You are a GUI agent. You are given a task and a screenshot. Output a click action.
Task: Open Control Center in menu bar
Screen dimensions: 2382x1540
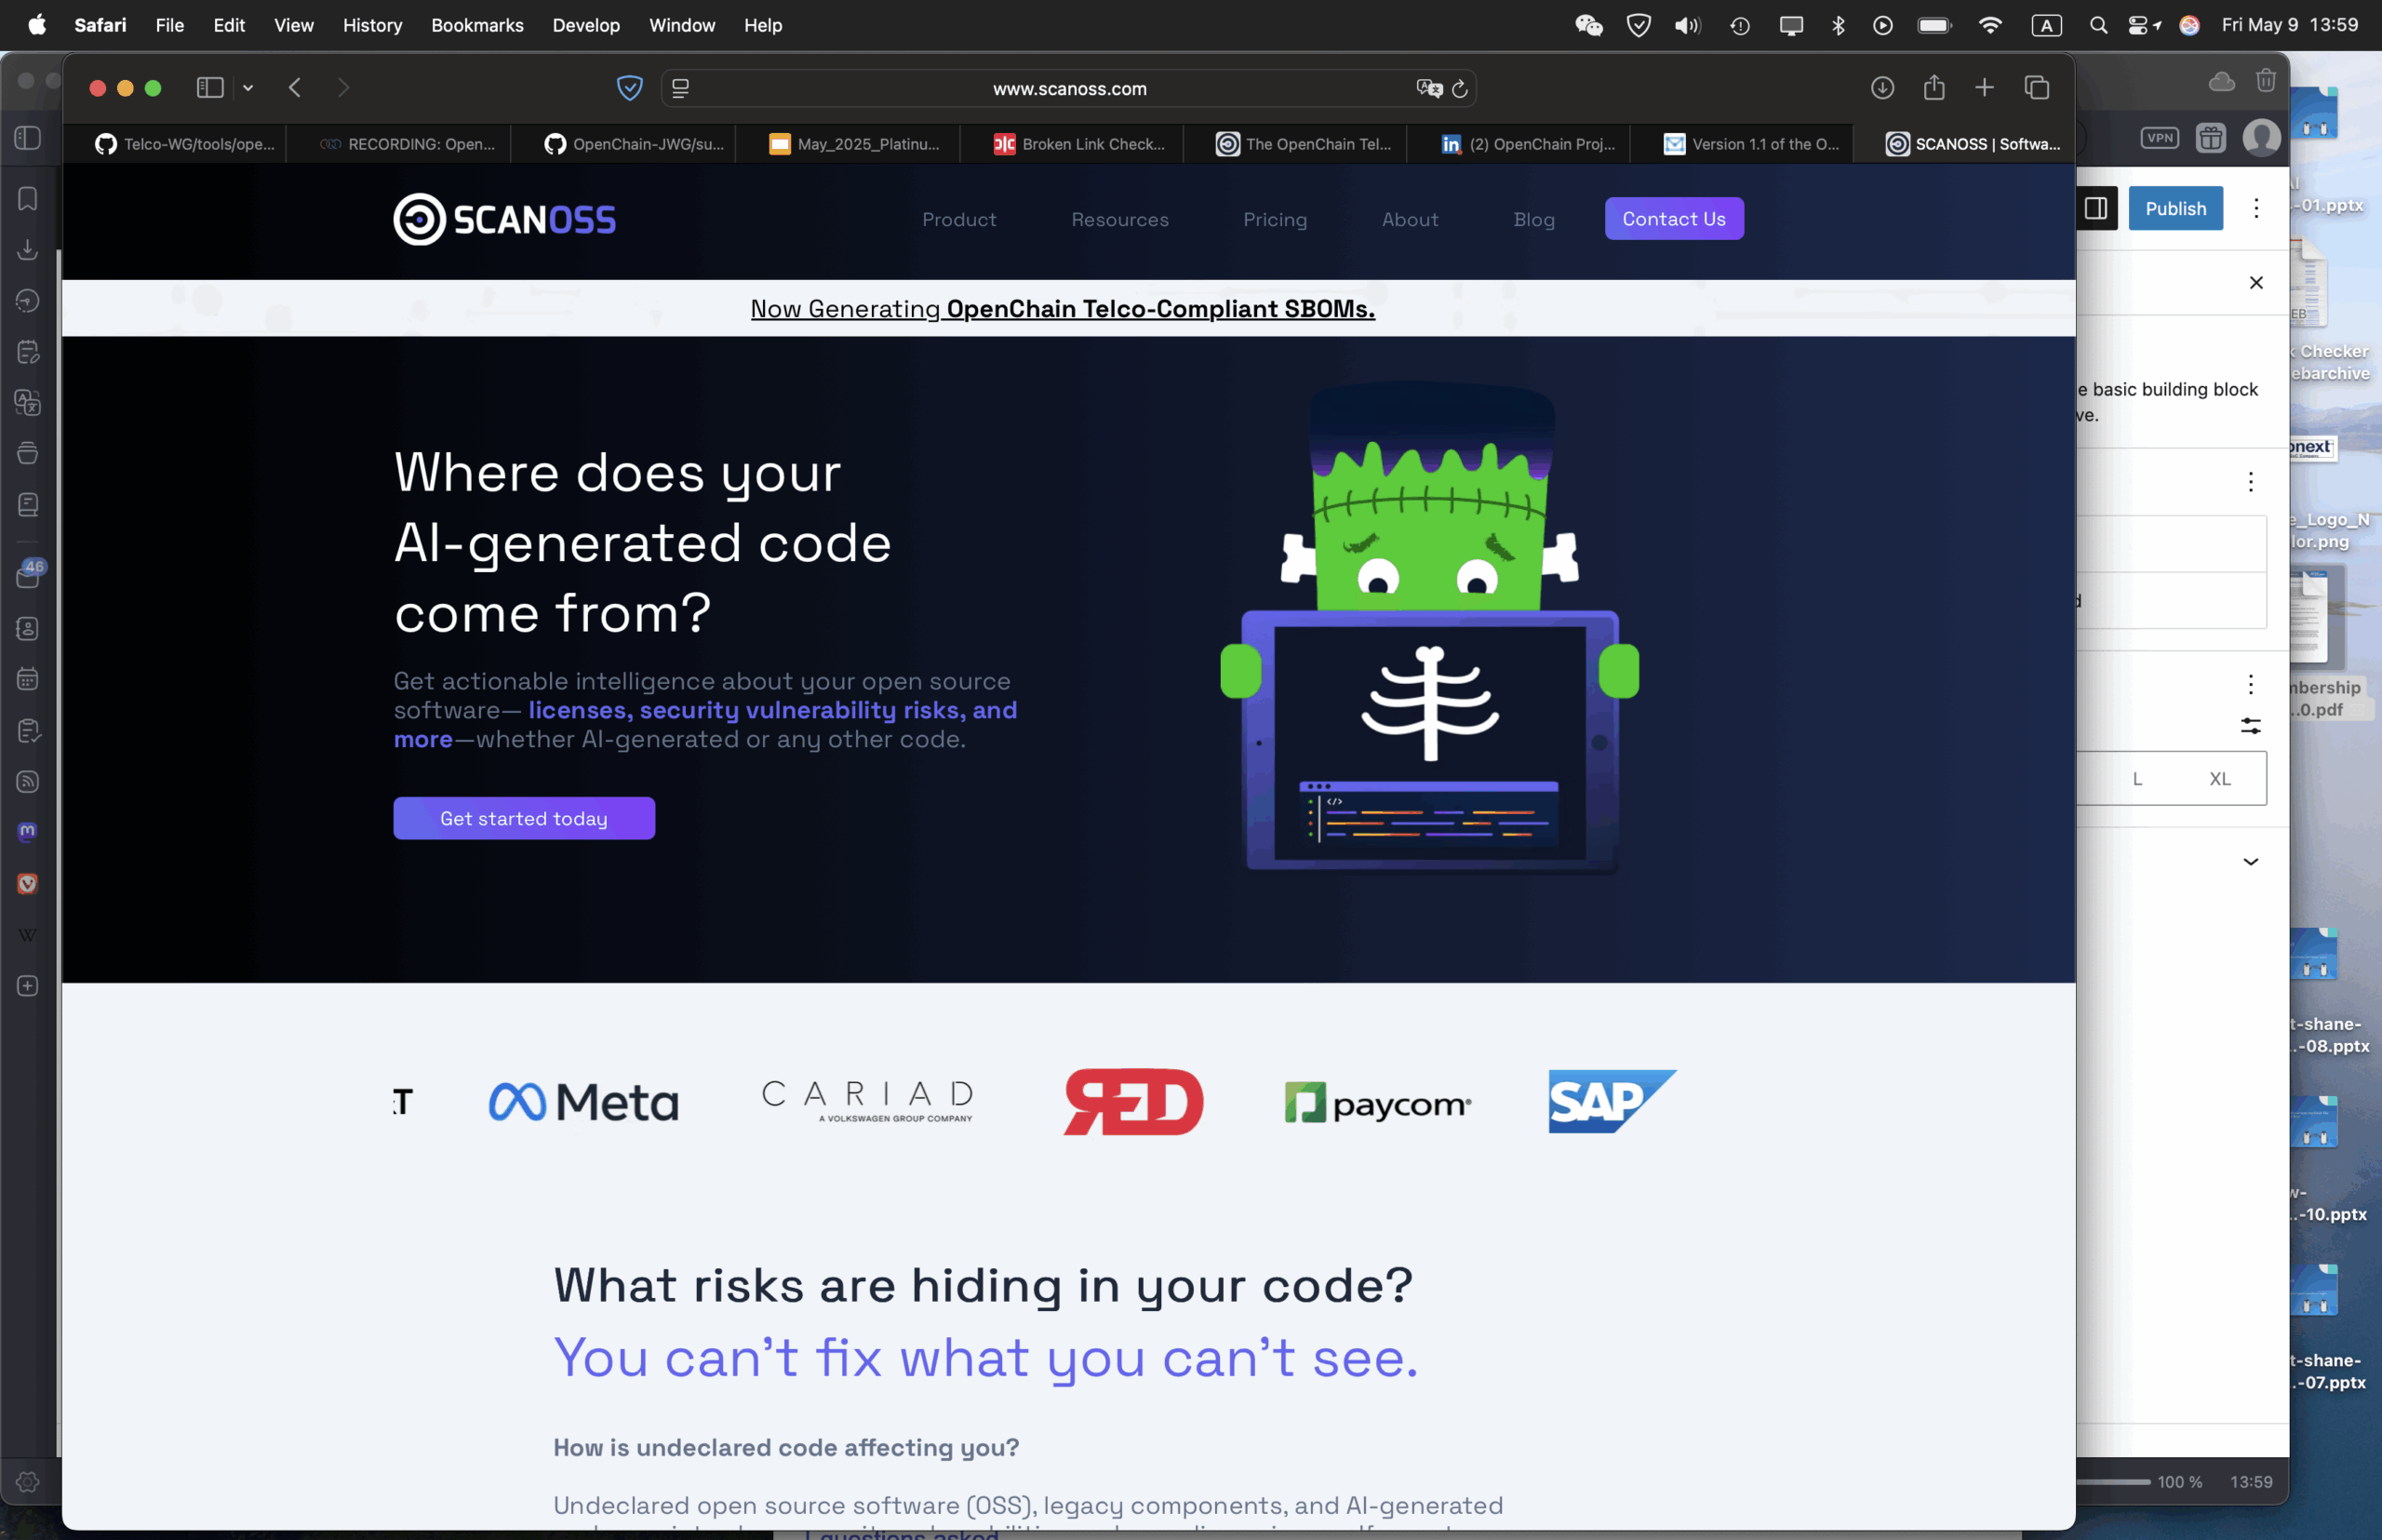(2140, 25)
